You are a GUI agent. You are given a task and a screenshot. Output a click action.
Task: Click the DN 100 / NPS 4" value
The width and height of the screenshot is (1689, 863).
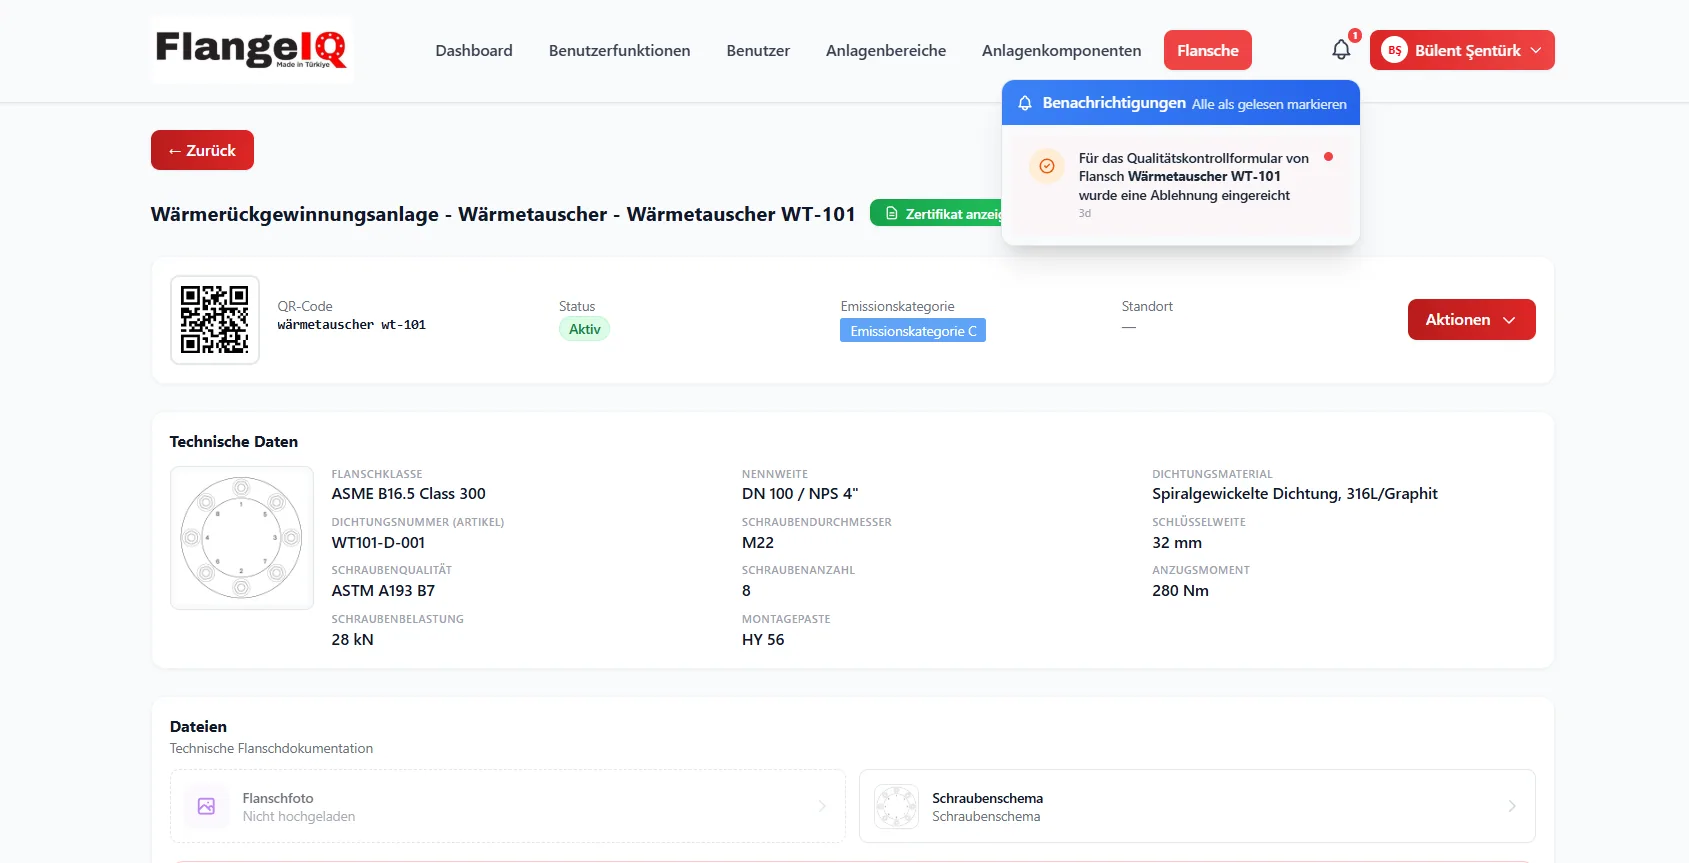(800, 494)
